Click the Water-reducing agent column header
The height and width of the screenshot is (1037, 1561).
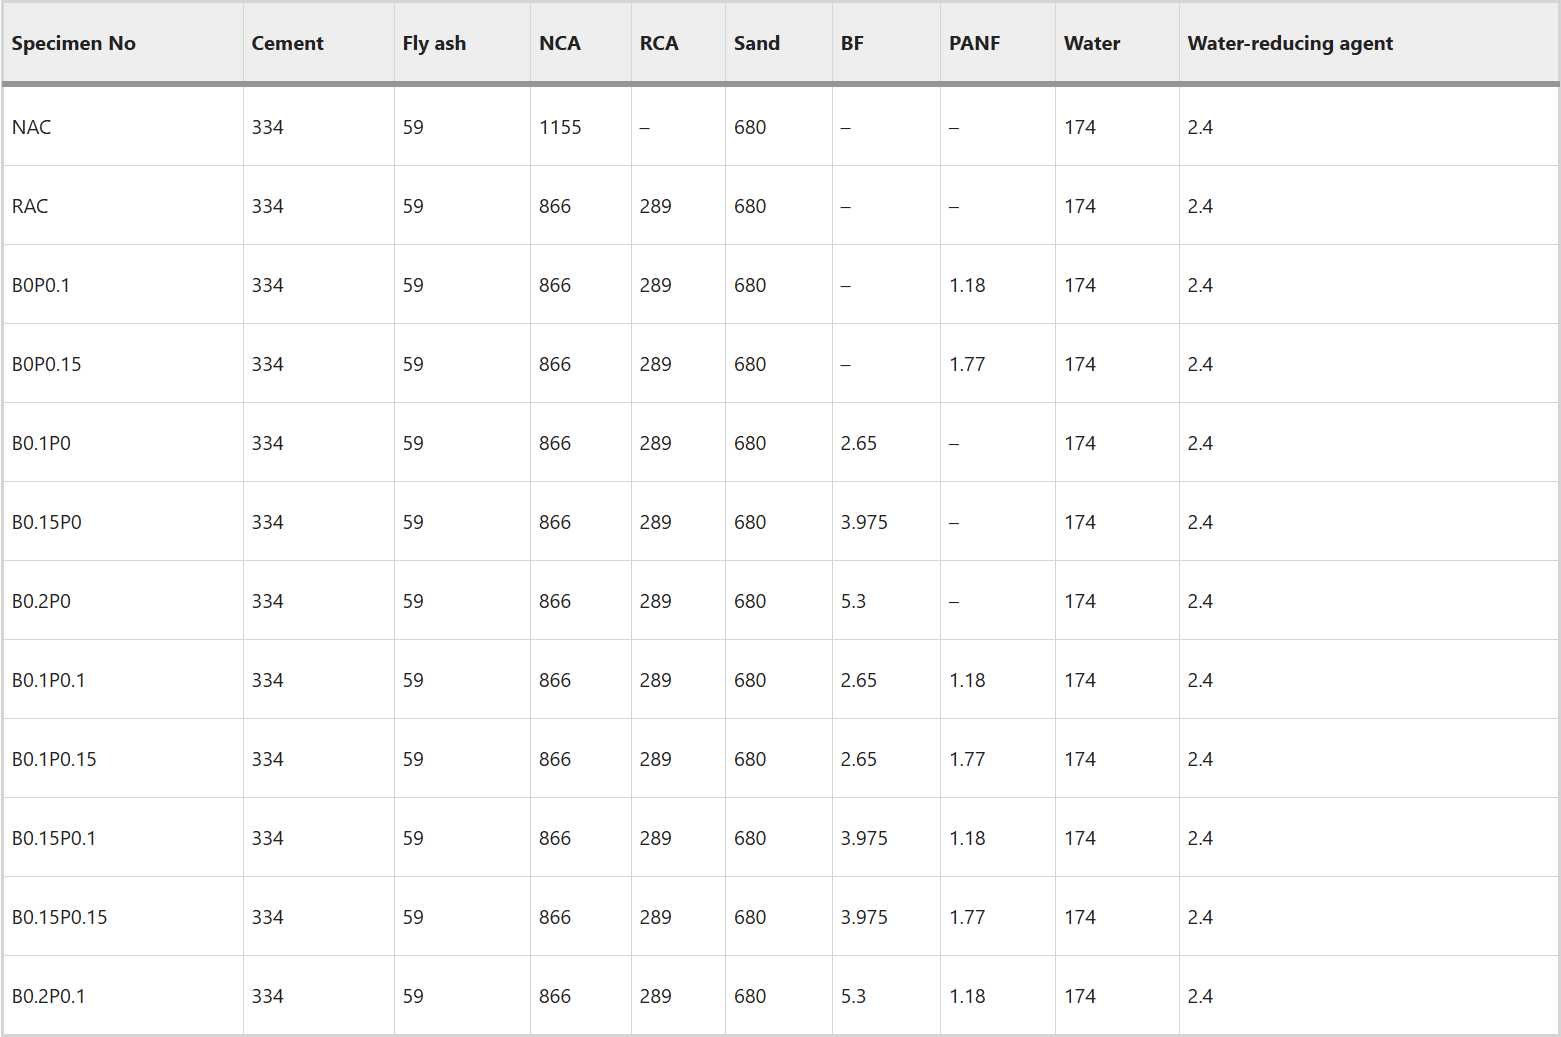click(1290, 43)
